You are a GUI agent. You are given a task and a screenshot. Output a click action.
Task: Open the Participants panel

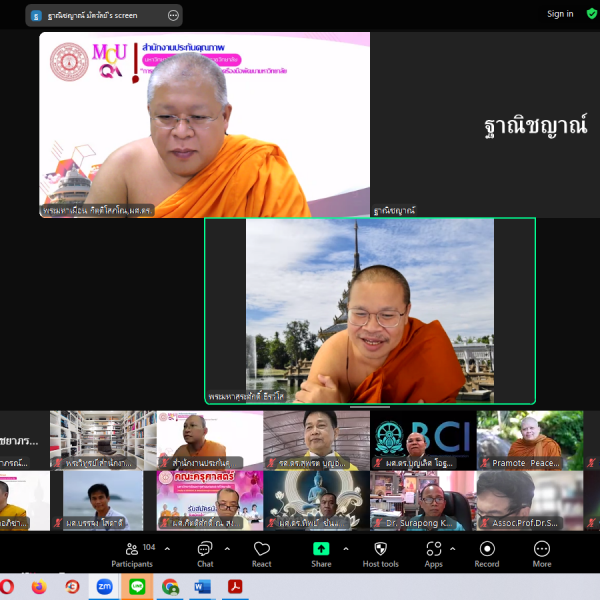pyautogui.click(x=132, y=555)
